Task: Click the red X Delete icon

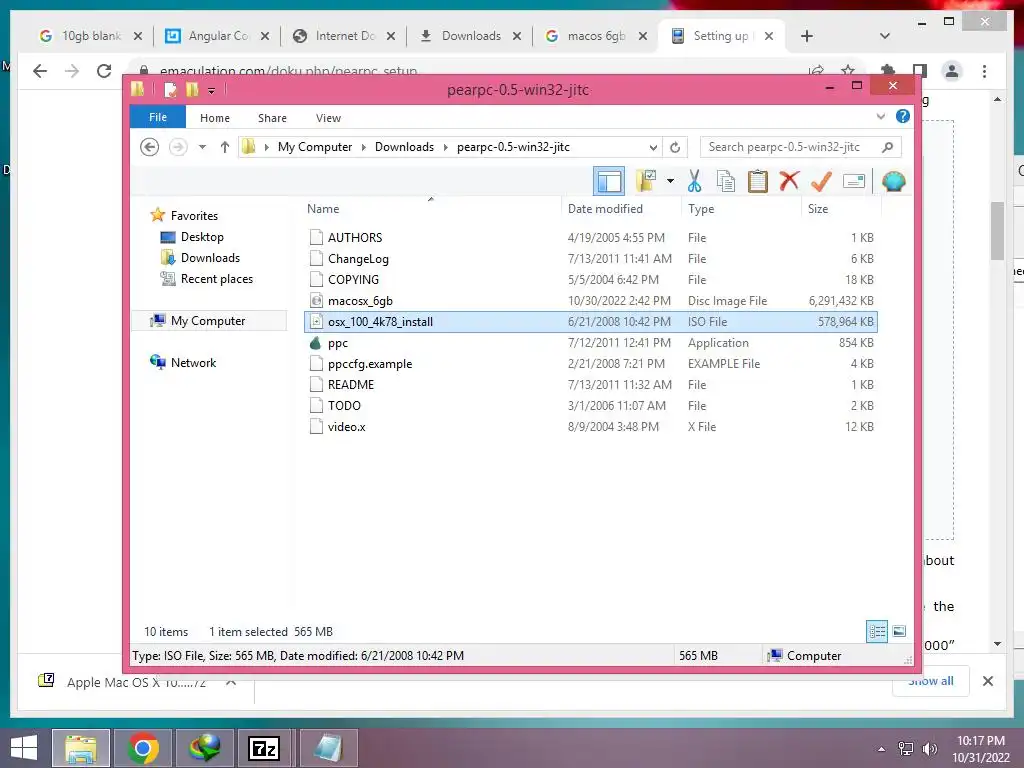Action: (789, 181)
